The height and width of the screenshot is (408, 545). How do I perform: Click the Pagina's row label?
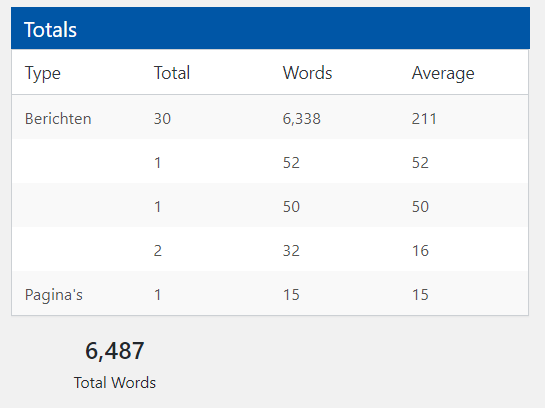[54, 295]
